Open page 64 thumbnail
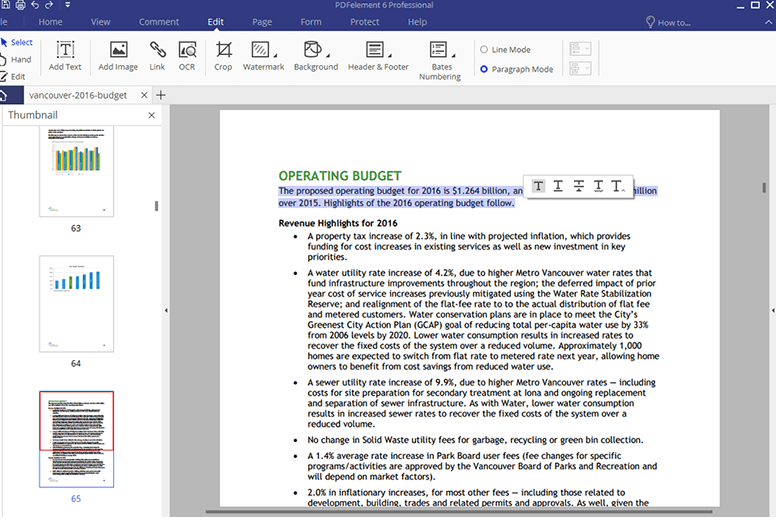 click(76, 304)
